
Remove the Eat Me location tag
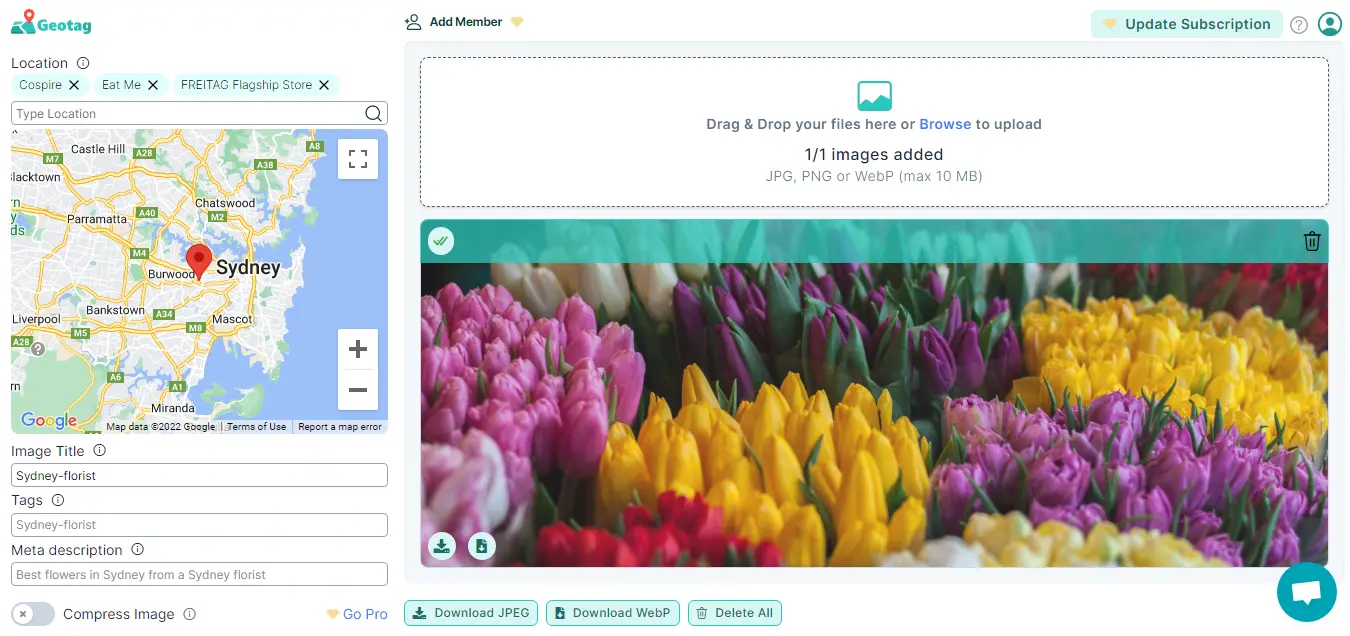(x=153, y=85)
